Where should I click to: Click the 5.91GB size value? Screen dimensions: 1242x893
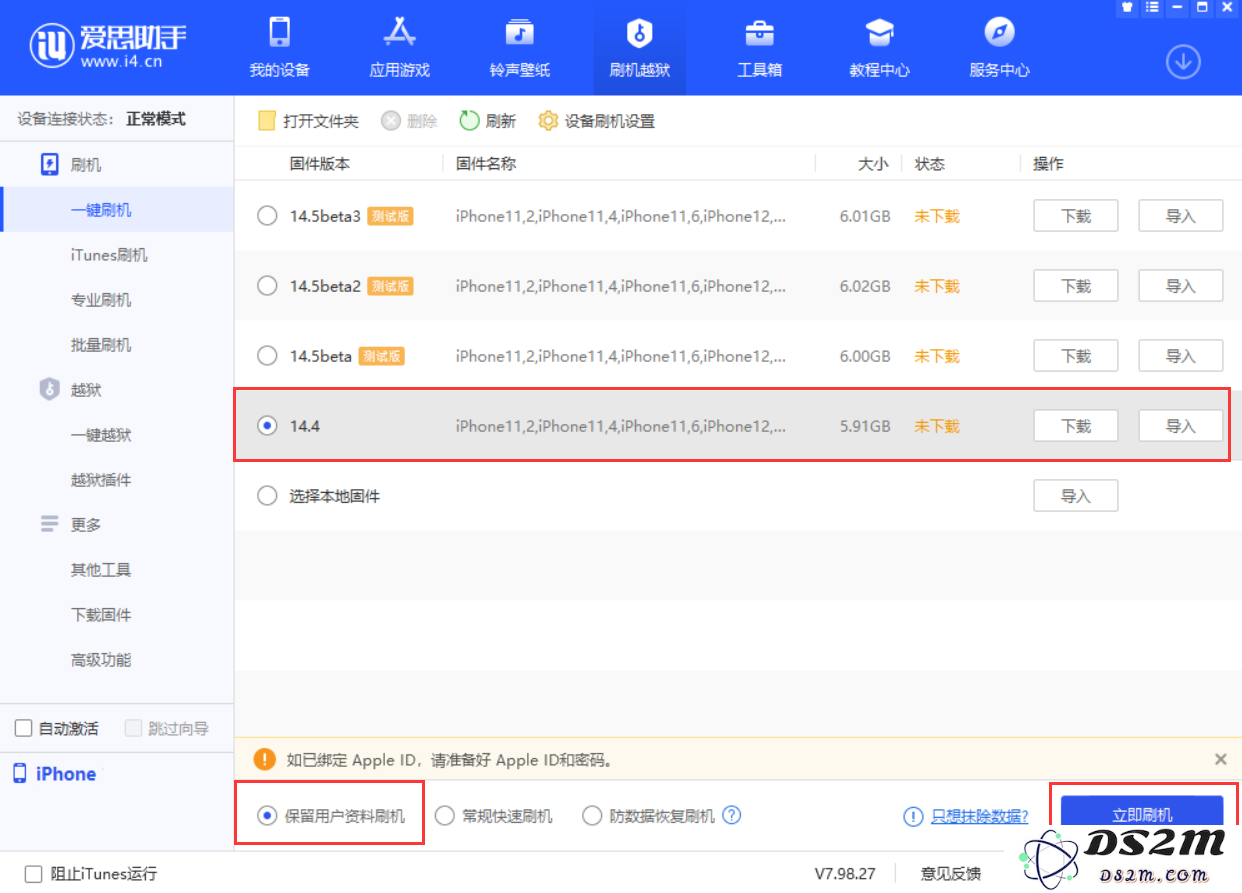click(x=865, y=426)
